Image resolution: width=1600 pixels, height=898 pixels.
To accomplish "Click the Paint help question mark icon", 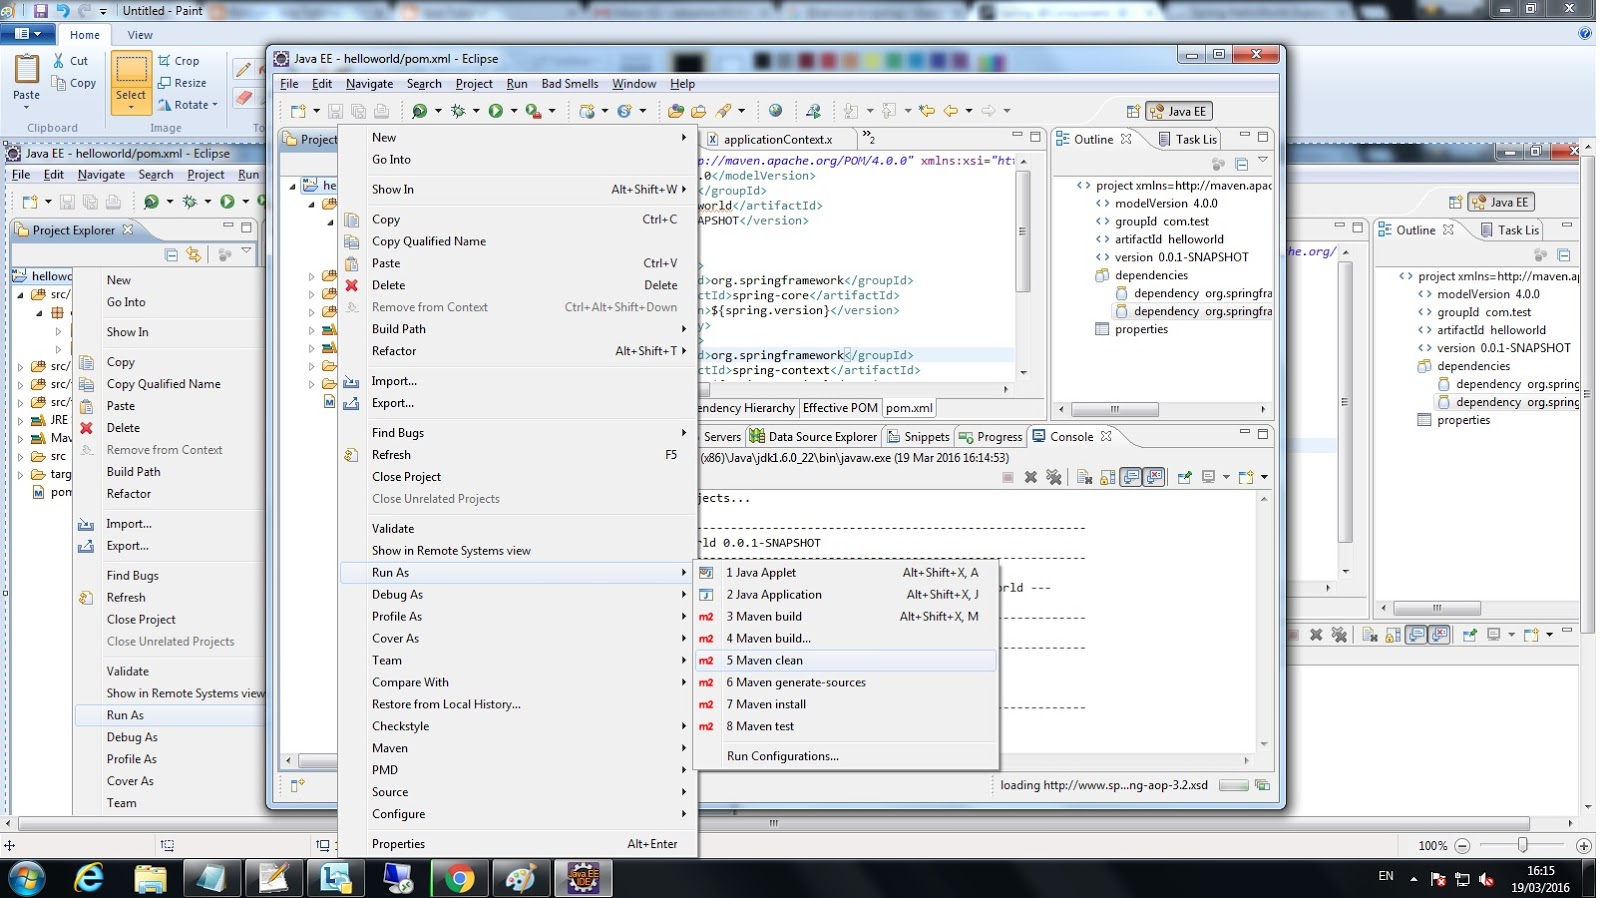I will point(1585,33).
